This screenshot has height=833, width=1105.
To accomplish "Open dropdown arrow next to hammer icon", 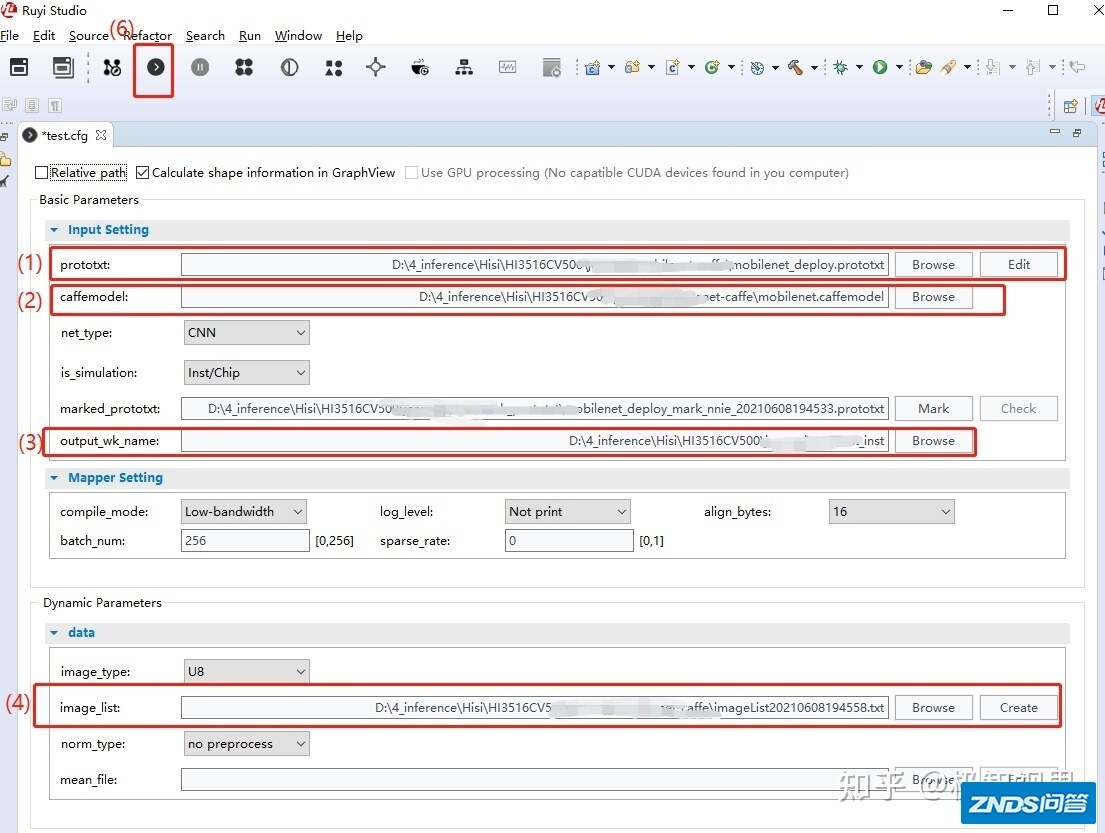I will click(x=814, y=68).
